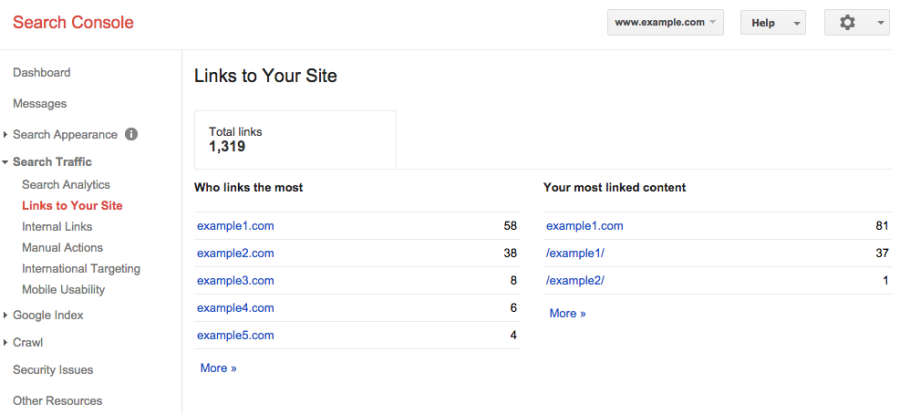Collapse the Search Traffic section

click(x=52, y=162)
